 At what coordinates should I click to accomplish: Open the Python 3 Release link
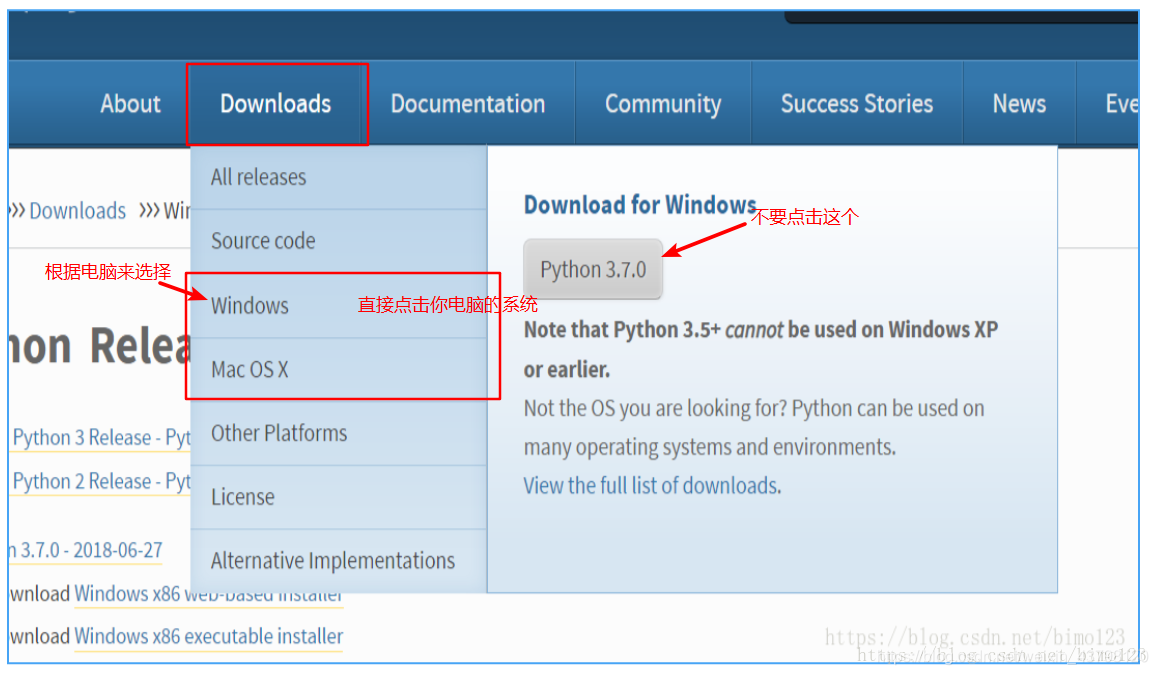pyautogui.click(x=102, y=437)
